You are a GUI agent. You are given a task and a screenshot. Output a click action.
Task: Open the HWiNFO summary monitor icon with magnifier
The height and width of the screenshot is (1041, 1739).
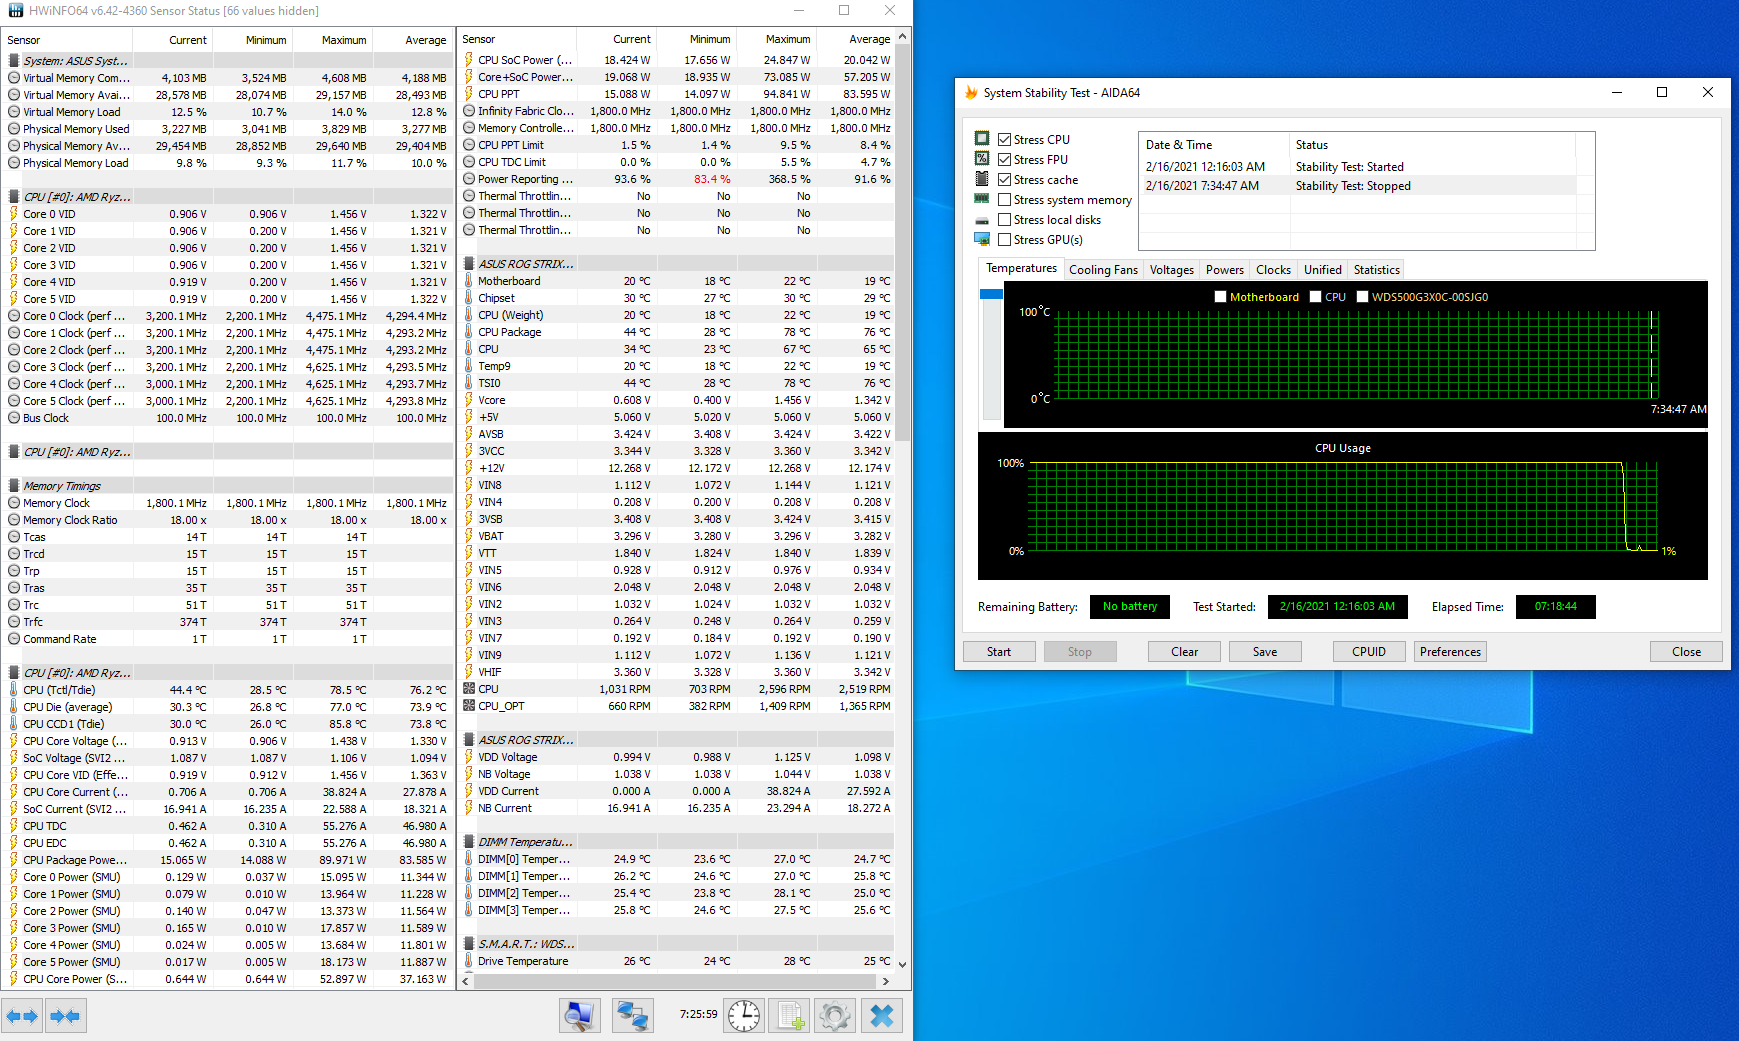coord(579,1016)
